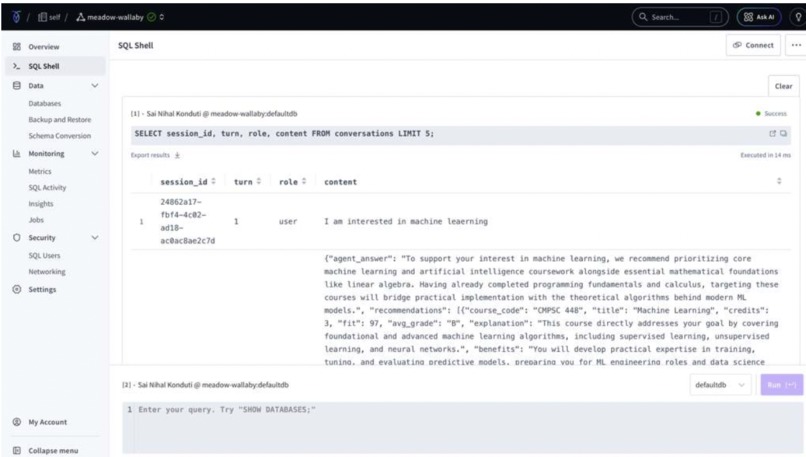806x457 pixels.
Task: Open the Databases page
Action: pos(45,103)
